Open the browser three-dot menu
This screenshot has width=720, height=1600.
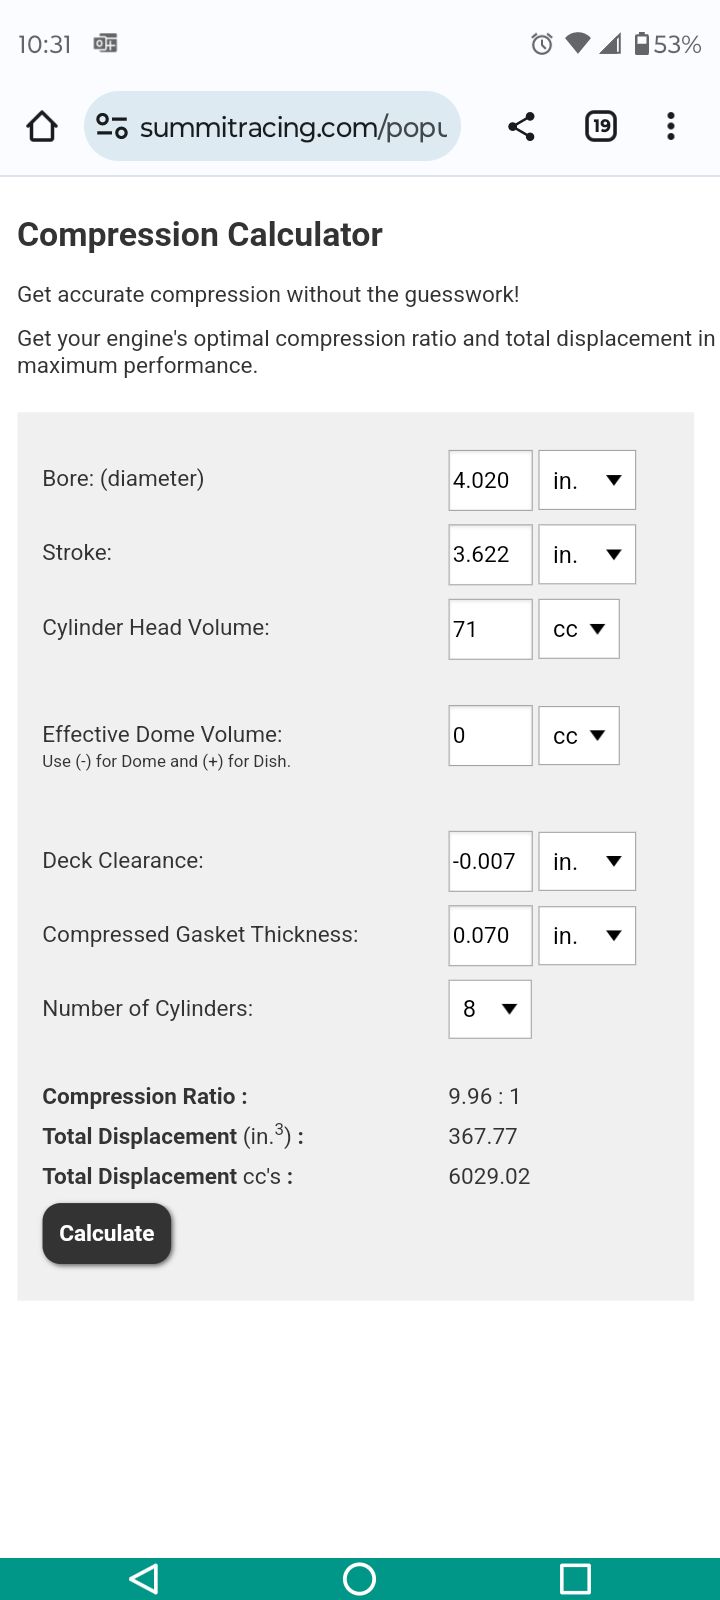click(670, 127)
